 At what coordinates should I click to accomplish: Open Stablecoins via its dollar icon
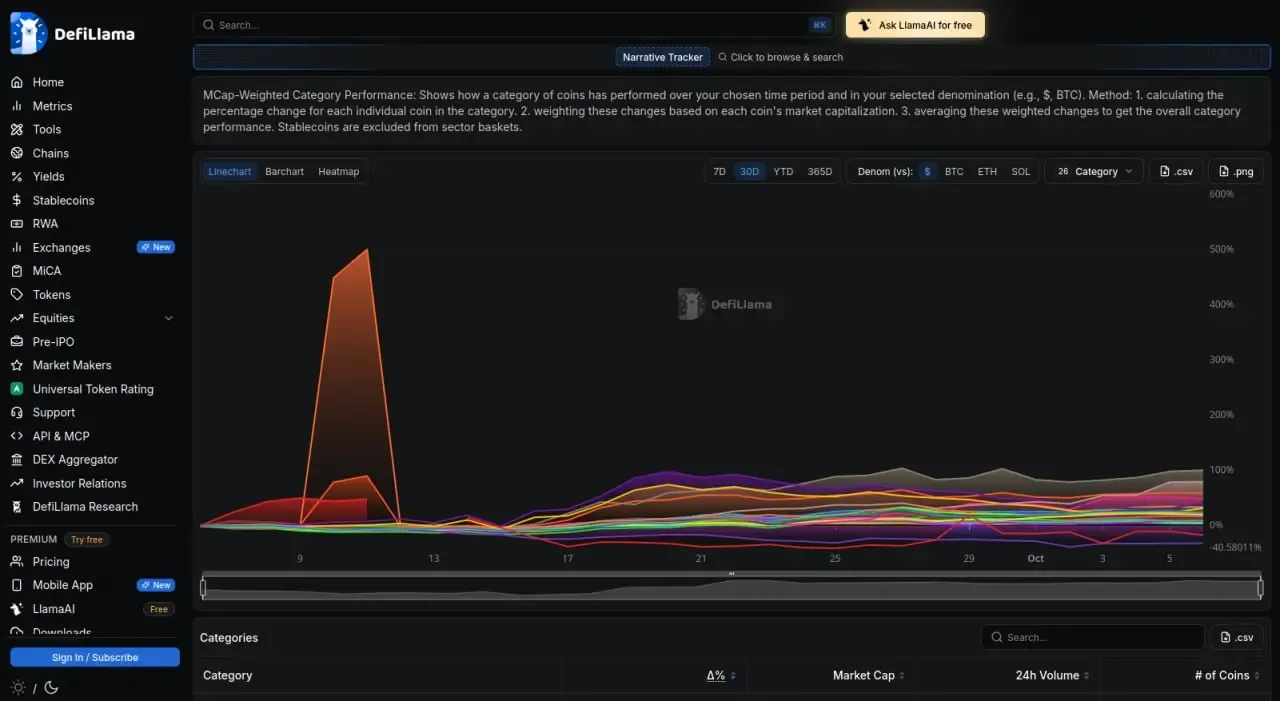pyautogui.click(x=16, y=200)
